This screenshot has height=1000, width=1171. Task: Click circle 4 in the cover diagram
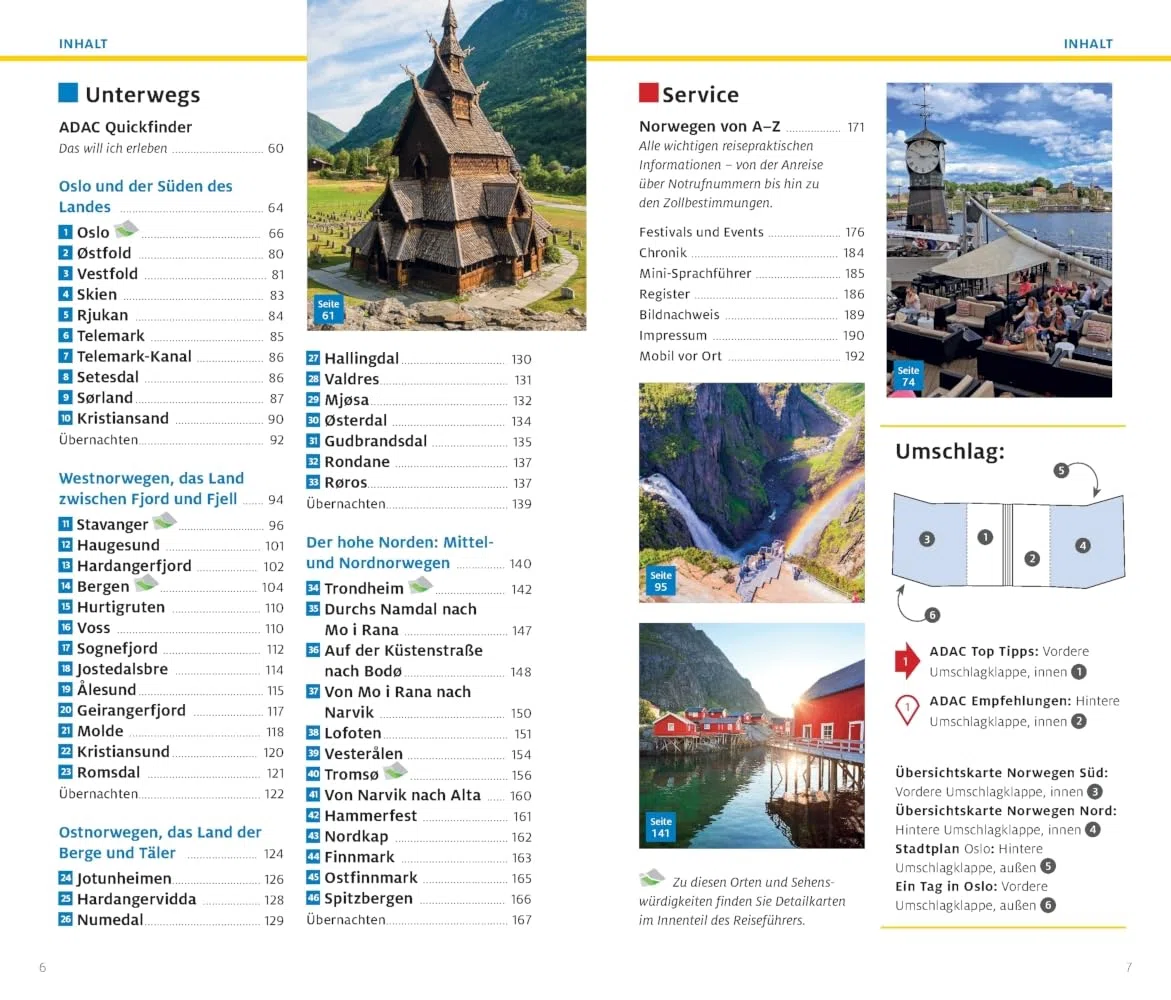[1083, 546]
